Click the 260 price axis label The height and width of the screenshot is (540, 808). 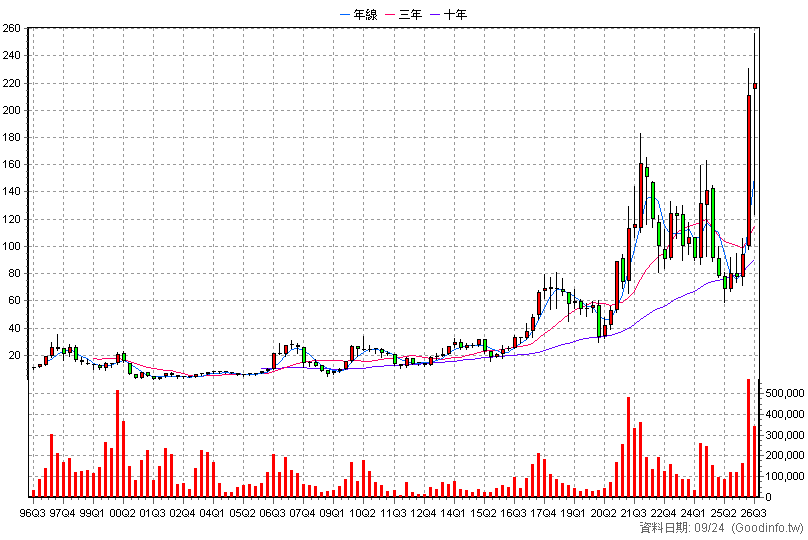pos(11,28)
